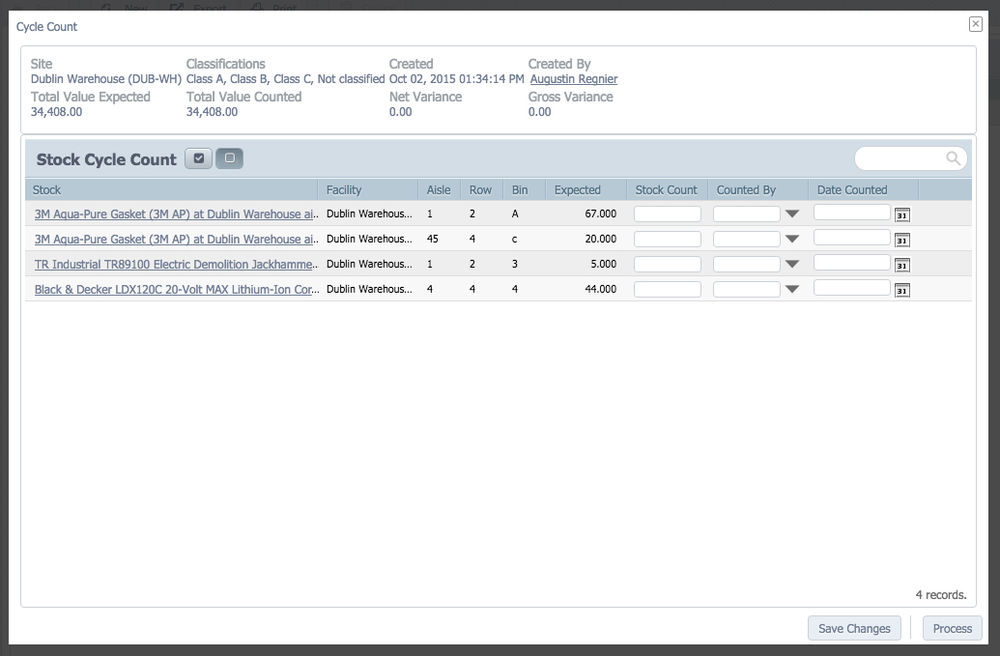Toggle the select-all checkmark next to Stock Cycle Count
The width and height of the screenshot is (1000, 656).
point(197,158)
